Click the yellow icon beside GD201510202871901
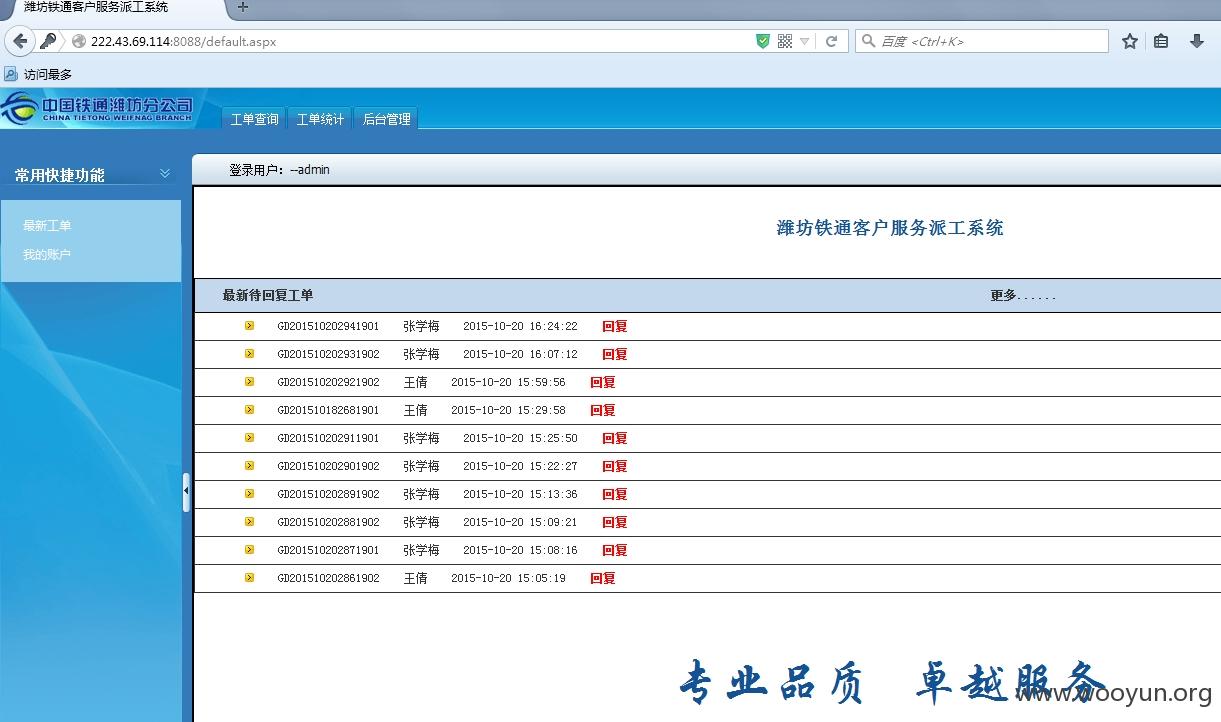 [x=250, y=549]
